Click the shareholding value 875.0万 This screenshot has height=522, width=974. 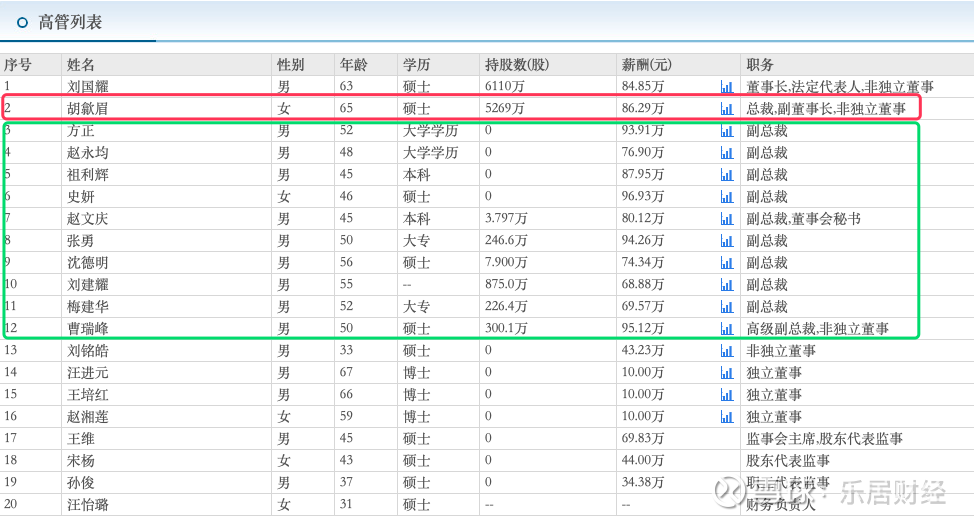tap(506, 285)
